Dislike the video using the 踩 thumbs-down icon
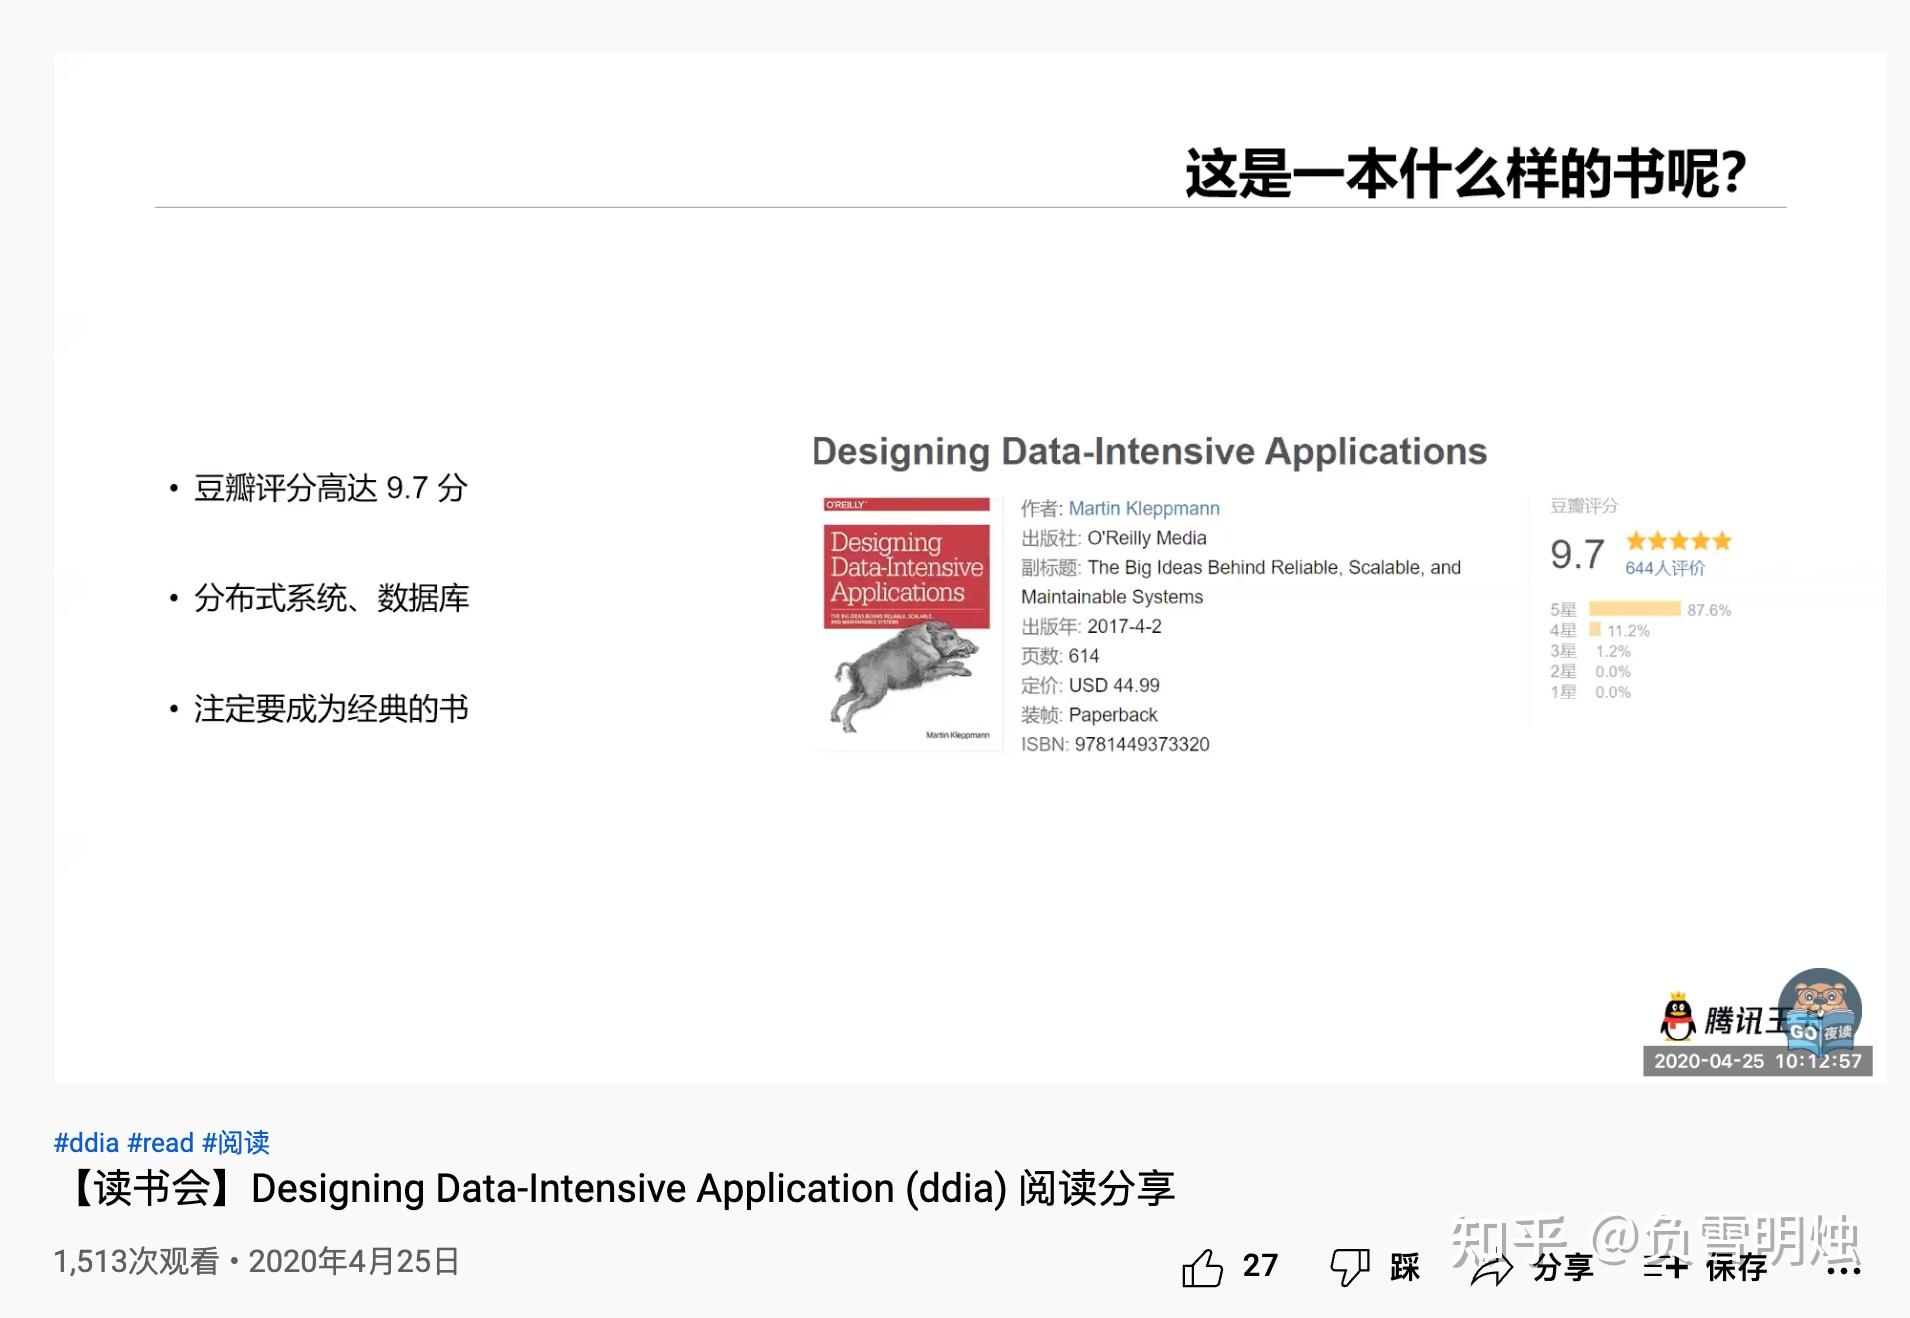The image size is (1910, 1318). pos(1349,1266)
